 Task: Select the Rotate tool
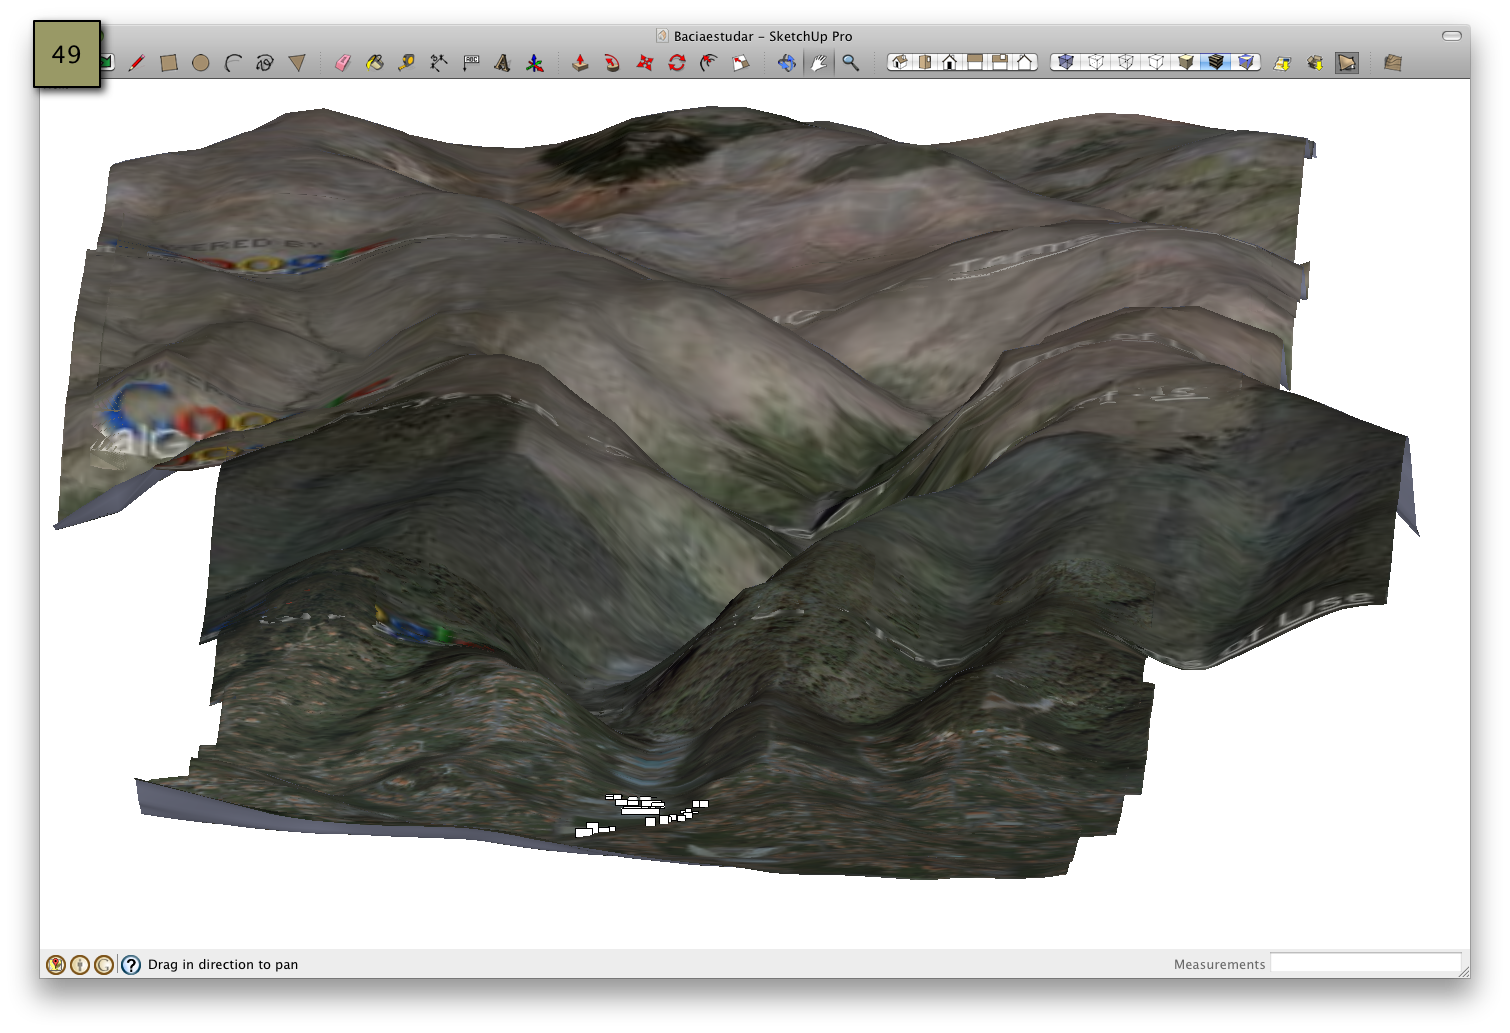678,62
